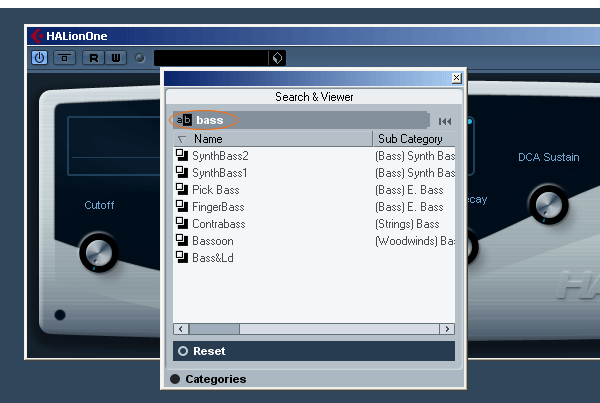
Task: Click the bass search text field
Action: (300, 120)
